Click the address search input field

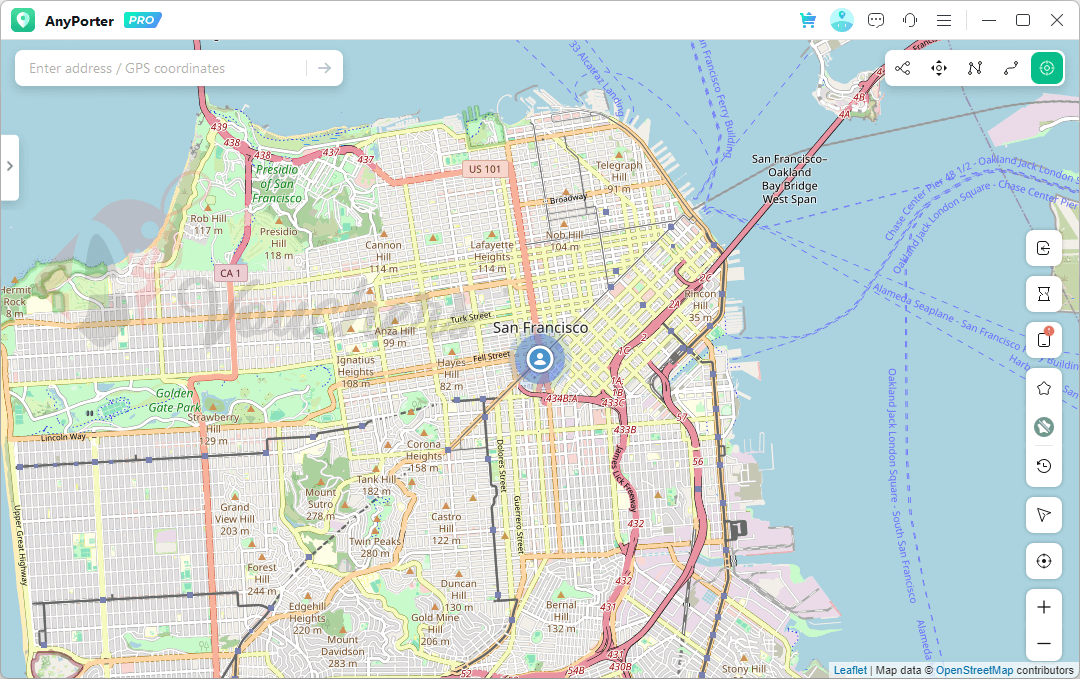pos(160,68)
